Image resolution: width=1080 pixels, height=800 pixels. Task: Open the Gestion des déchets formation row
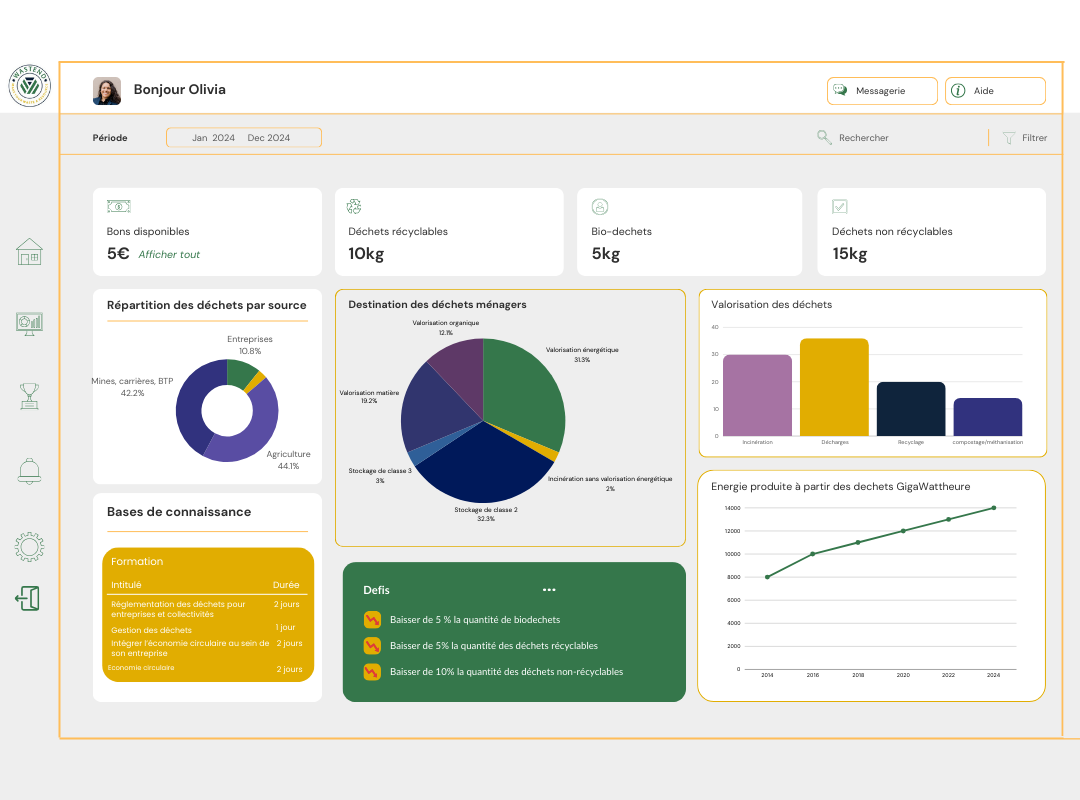click(x=151, y=630)
